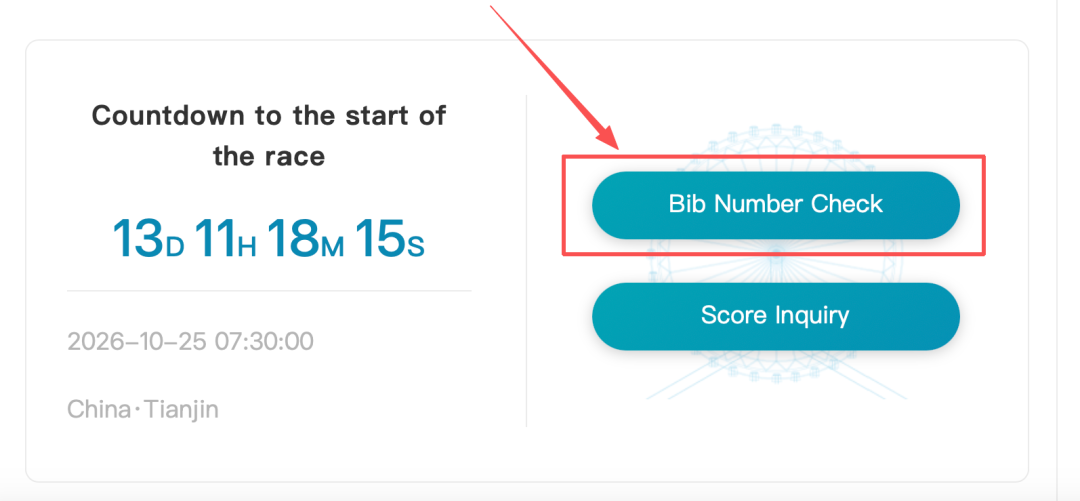
Task: Click the S unit label after 15
Action: pyautogui.click(x=415, y=246)
